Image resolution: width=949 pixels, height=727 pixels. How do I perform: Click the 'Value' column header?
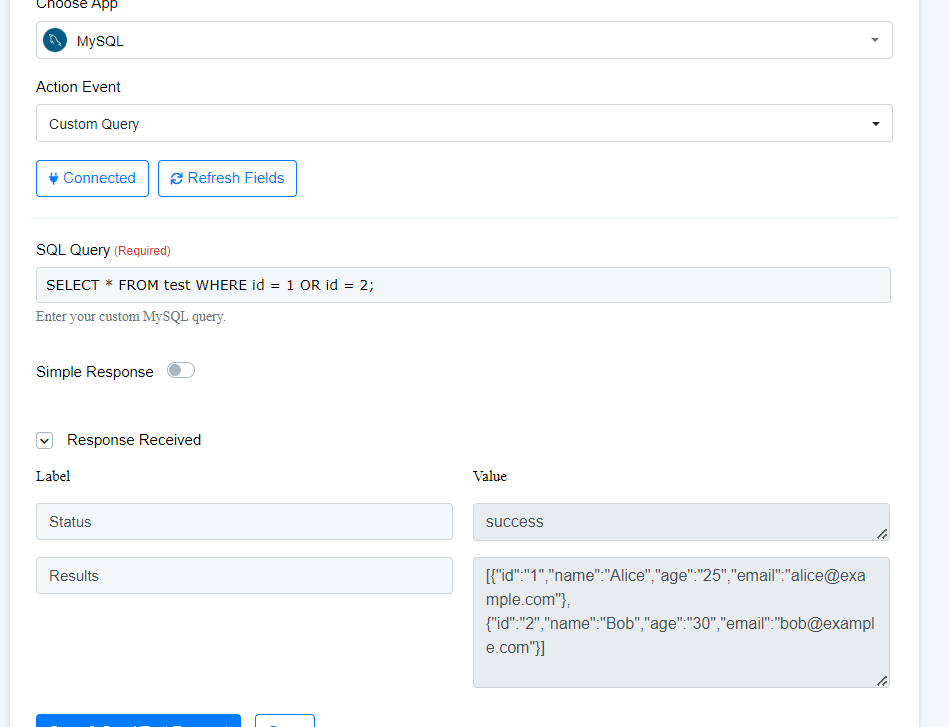point(490,476)
